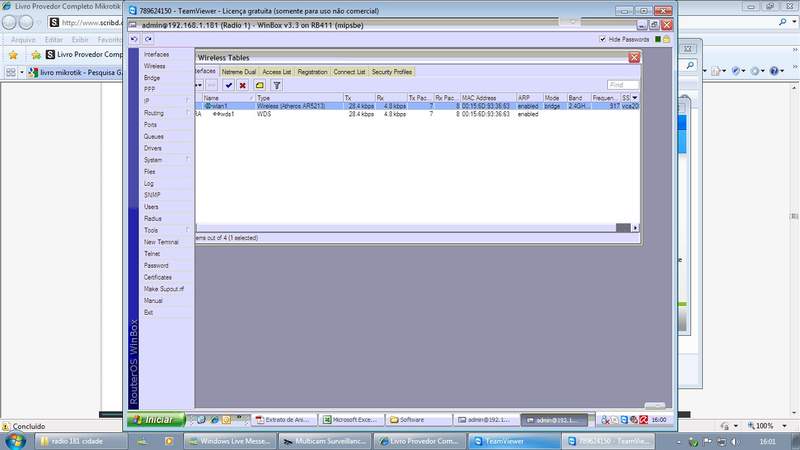Click the Microsoft Excel remote taskbar button
Screen dimensions: 800x450
tap(352, 420)
